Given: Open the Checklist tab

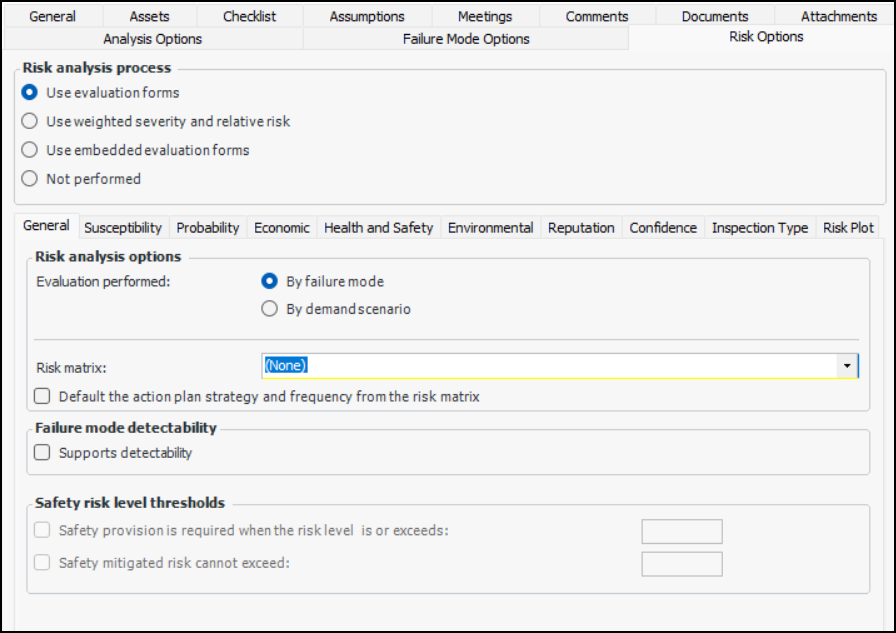Looking at the screenshot, I should click(250, 16).
